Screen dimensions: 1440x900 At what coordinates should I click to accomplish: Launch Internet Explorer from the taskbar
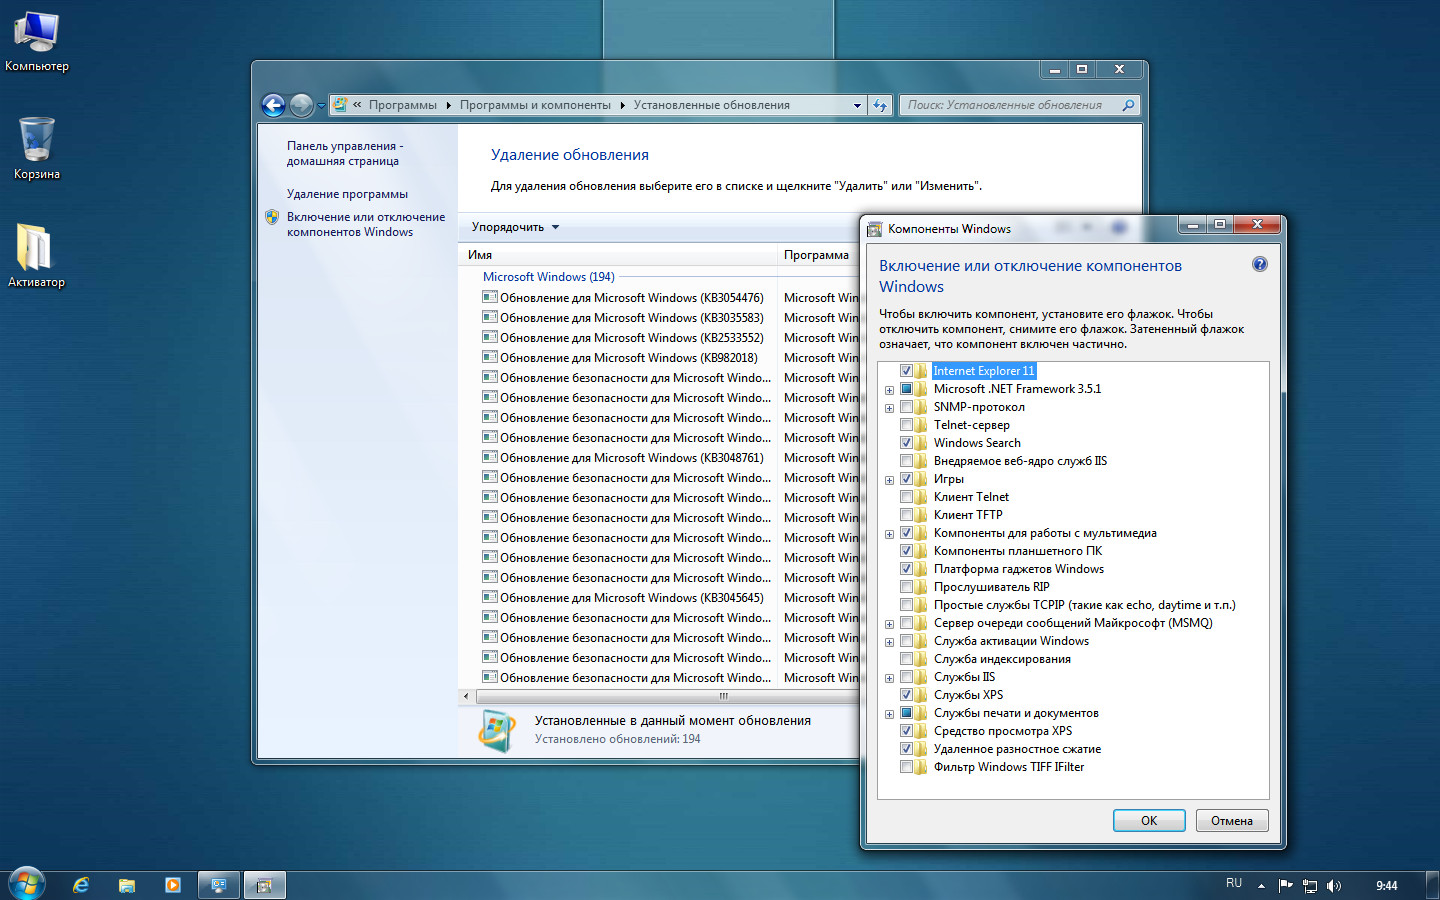coord(81,885)
